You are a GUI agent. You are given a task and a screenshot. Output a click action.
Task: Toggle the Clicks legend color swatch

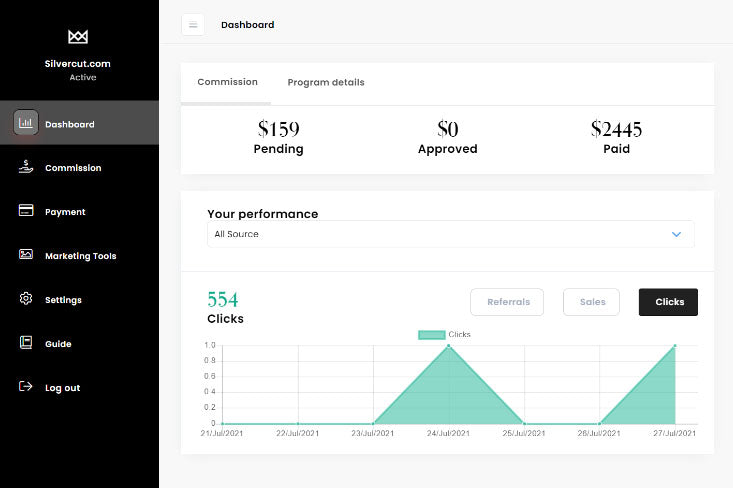click(x=431, y=335)
